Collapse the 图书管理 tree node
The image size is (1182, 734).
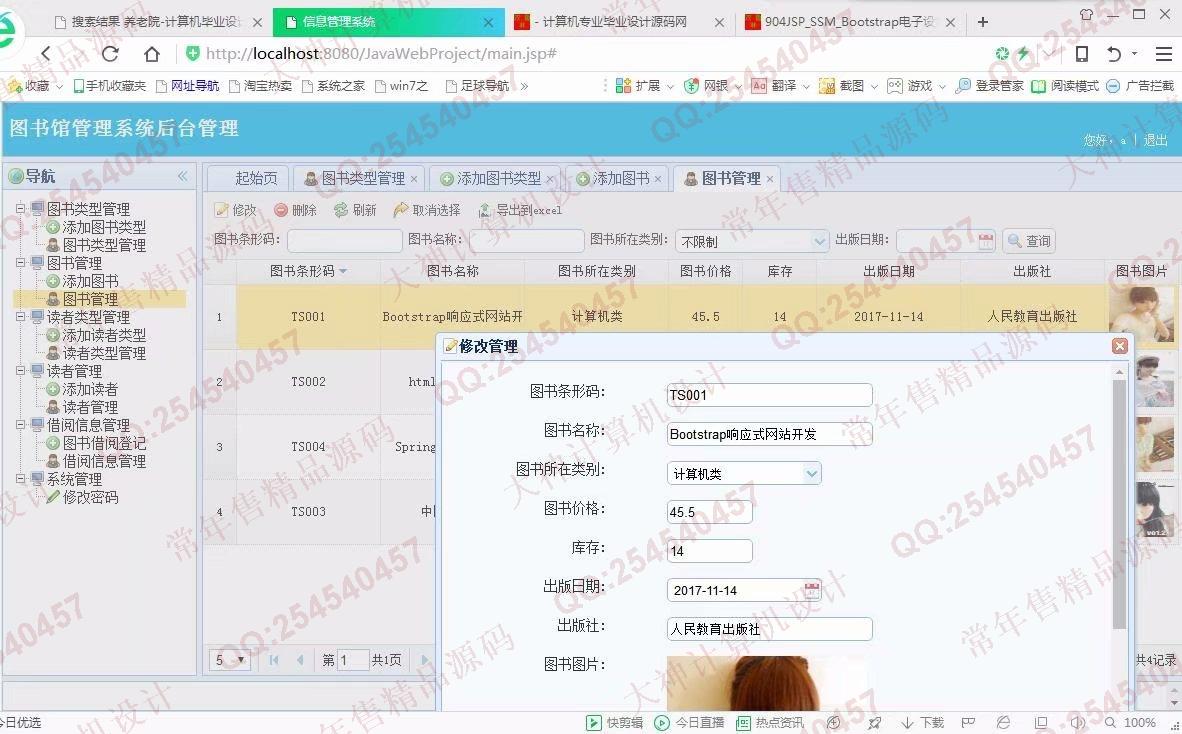click(x=20, y=263)
